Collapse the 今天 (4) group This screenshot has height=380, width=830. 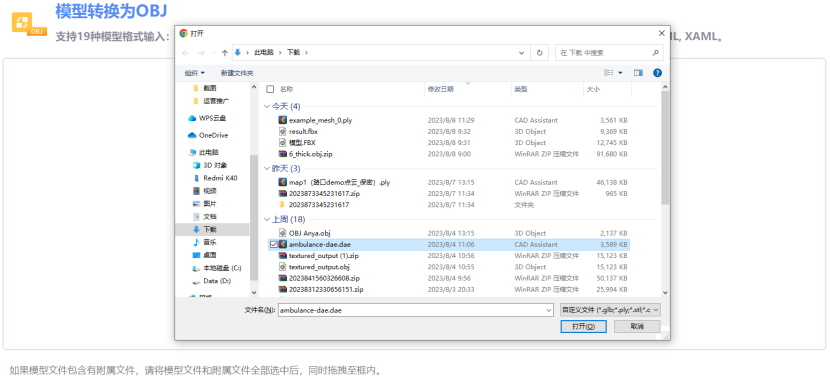tap(267, 106)
